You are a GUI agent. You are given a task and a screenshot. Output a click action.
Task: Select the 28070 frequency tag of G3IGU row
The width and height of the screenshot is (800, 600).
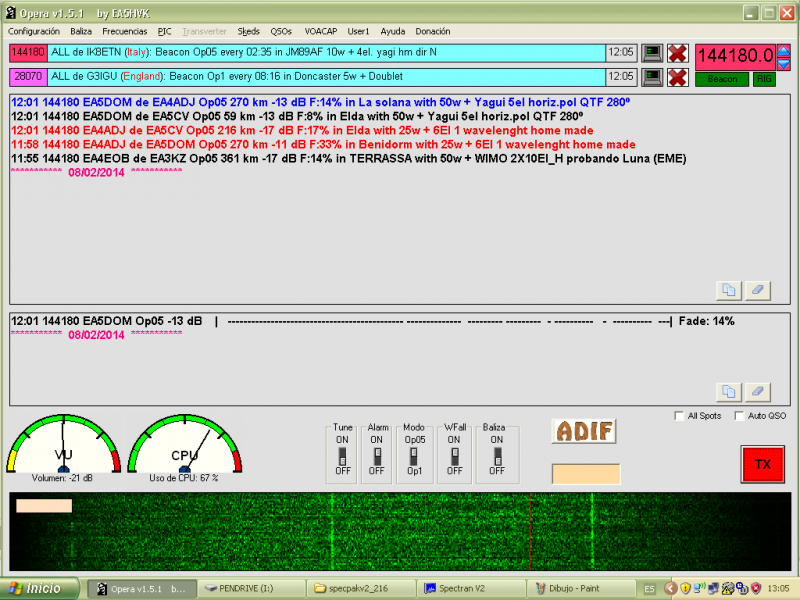[x=28, y=77]
